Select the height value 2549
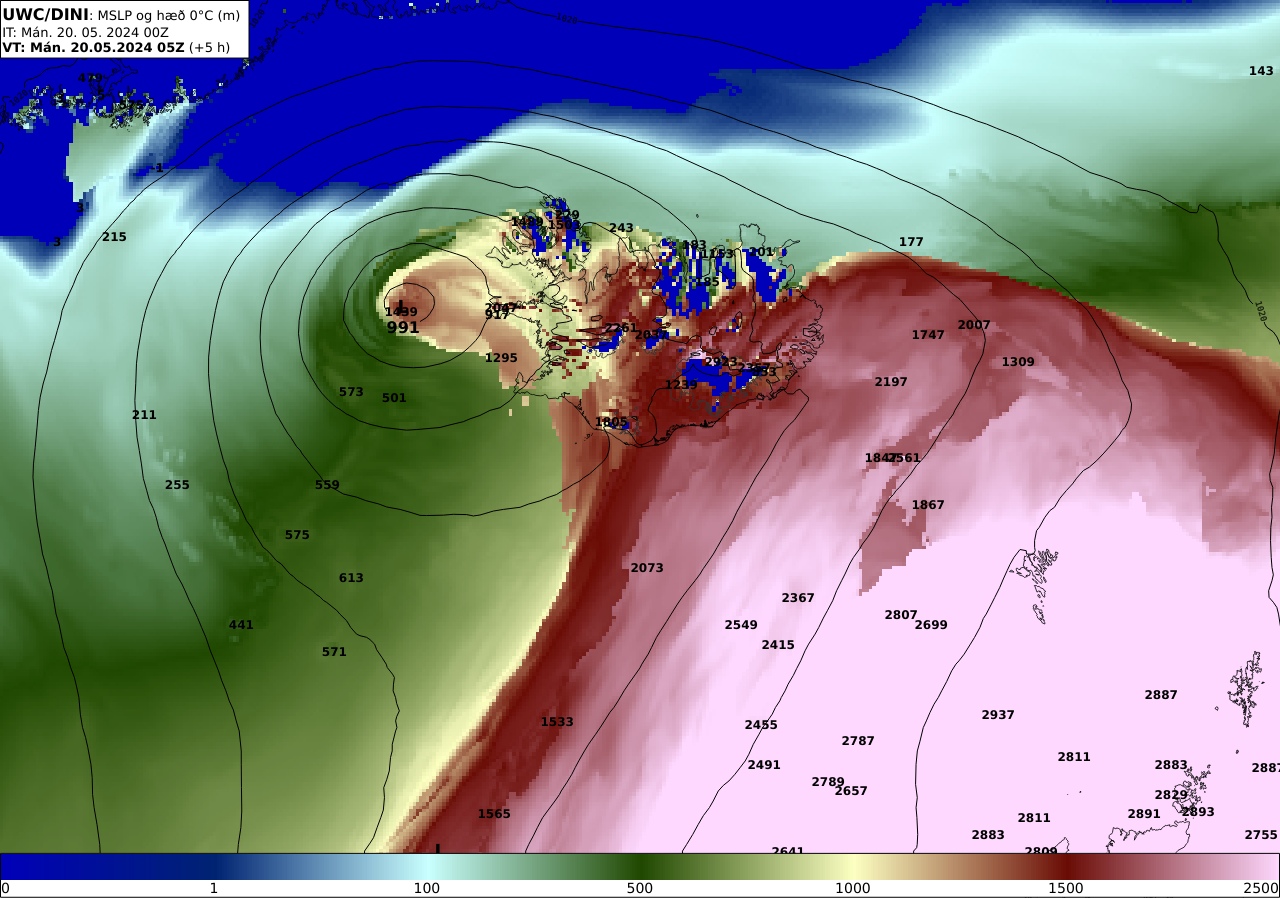Image resolution: width=1280 pixels, height=898 pixels. [741, 625]
